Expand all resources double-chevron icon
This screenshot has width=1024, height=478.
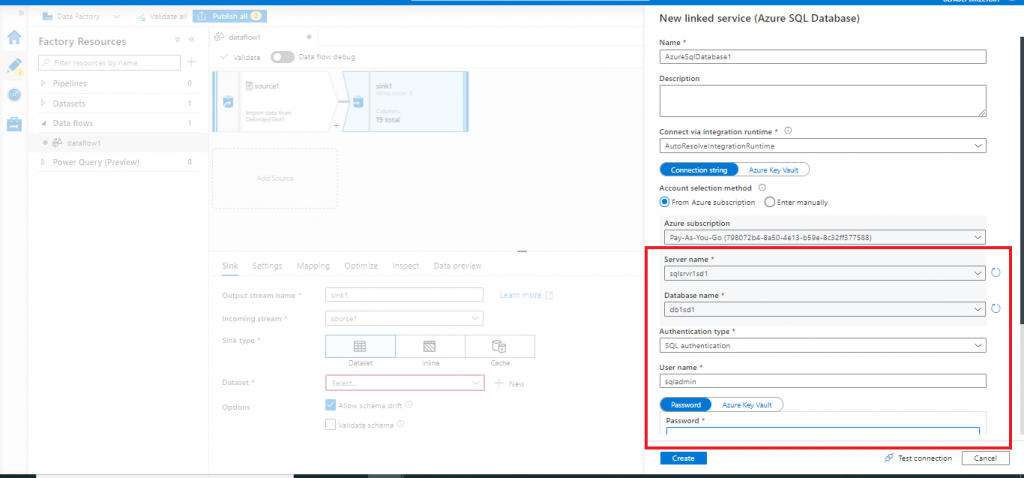pos(178,40)
